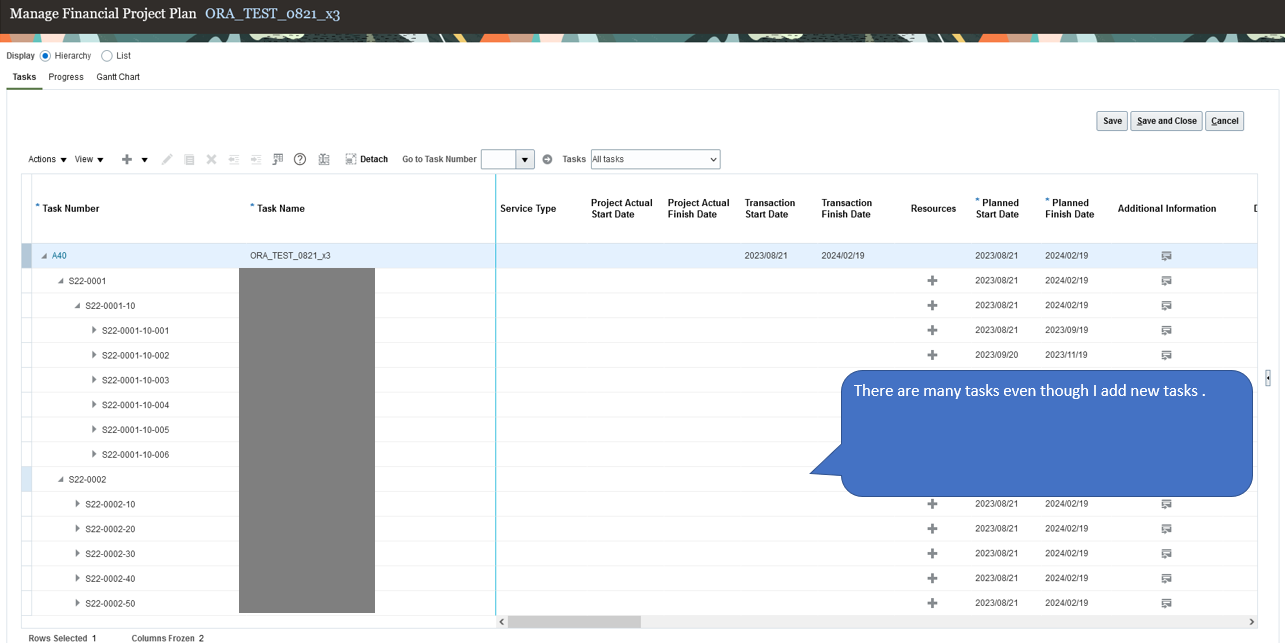Click the Go to Task Number input field
Viewport: 1285px width, 643px height.
[498, 159]
